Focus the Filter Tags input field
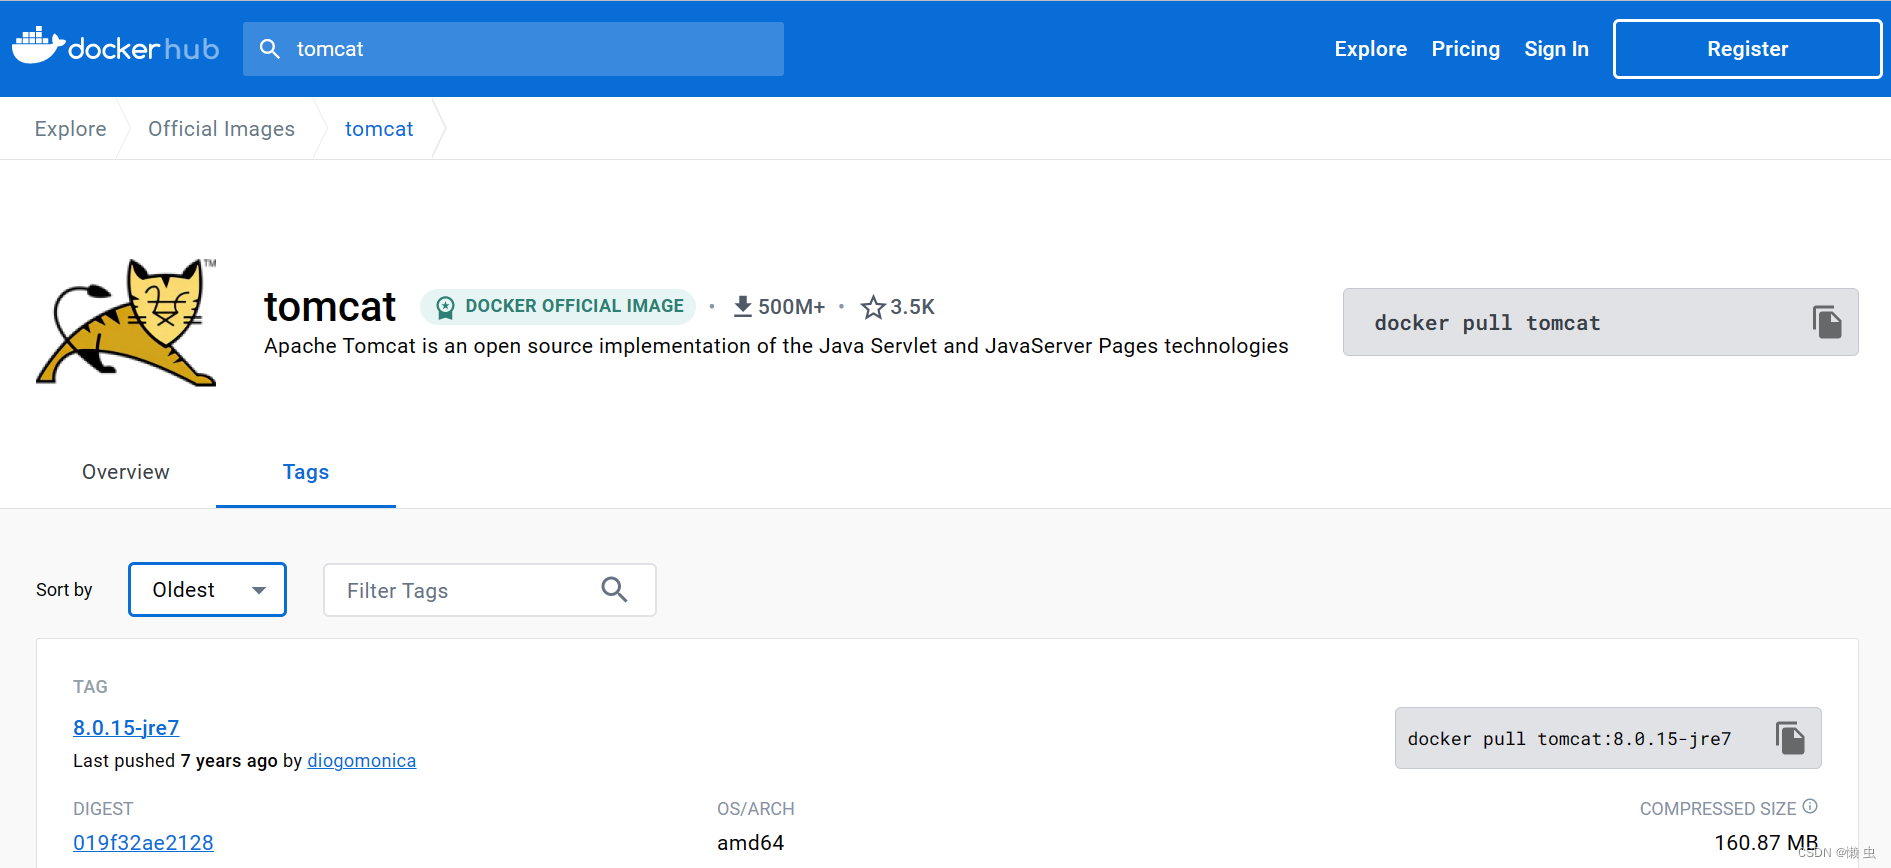 (490, 590)
